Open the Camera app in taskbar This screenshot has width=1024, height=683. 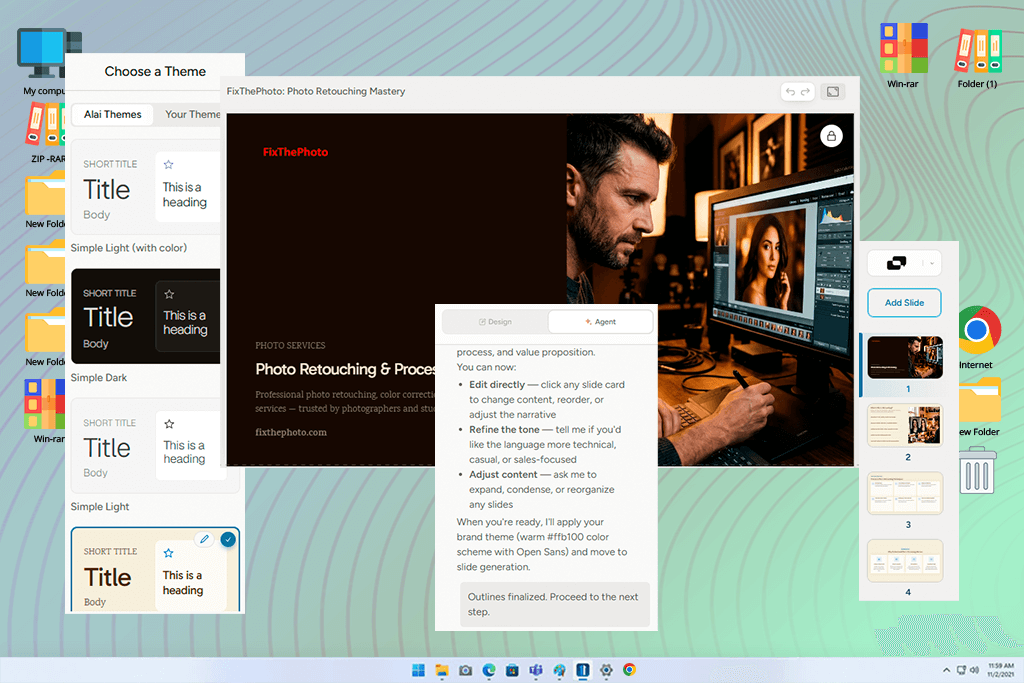click(465, 670)
